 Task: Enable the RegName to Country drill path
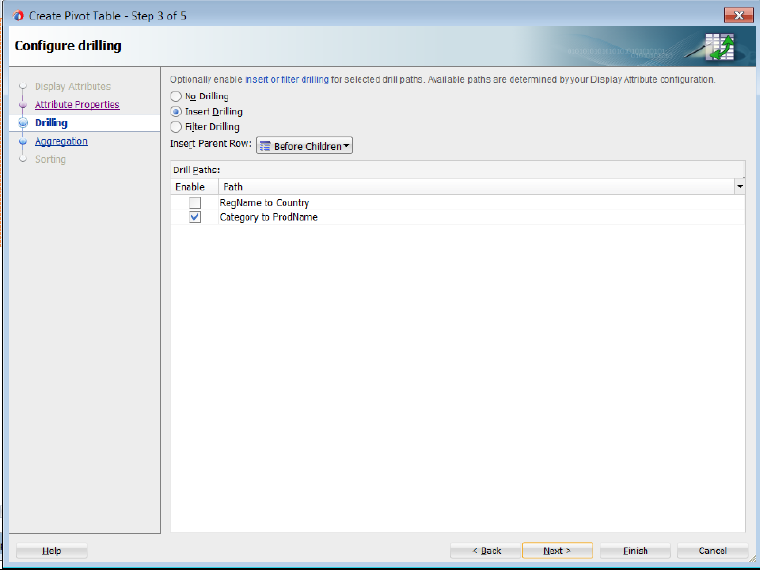(x=195, y=203)
